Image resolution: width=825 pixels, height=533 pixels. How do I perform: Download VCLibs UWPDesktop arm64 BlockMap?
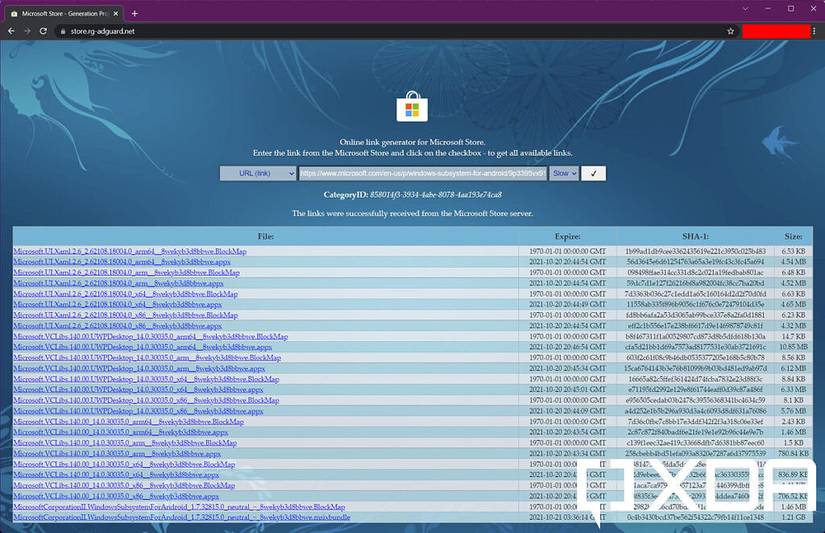tap(150, 337)
